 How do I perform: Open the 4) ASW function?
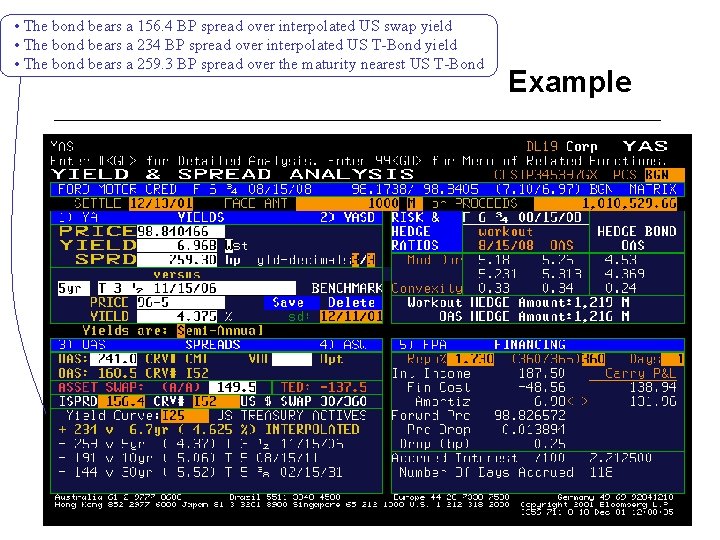(343, 345)
